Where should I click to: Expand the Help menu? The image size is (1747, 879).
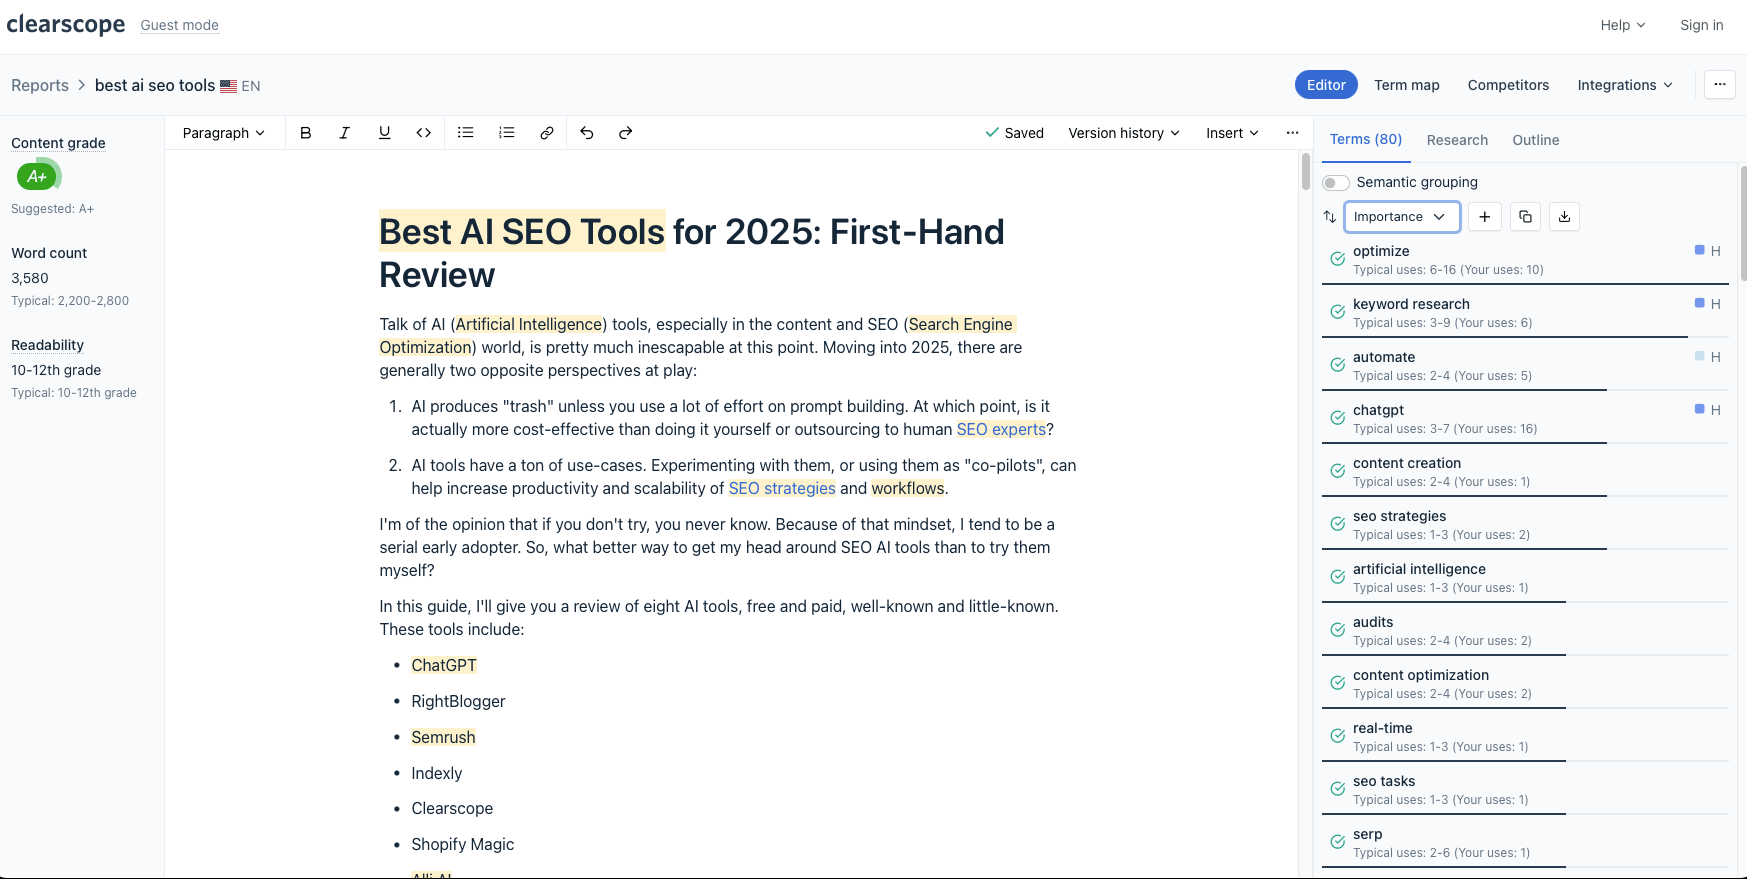1623,25
